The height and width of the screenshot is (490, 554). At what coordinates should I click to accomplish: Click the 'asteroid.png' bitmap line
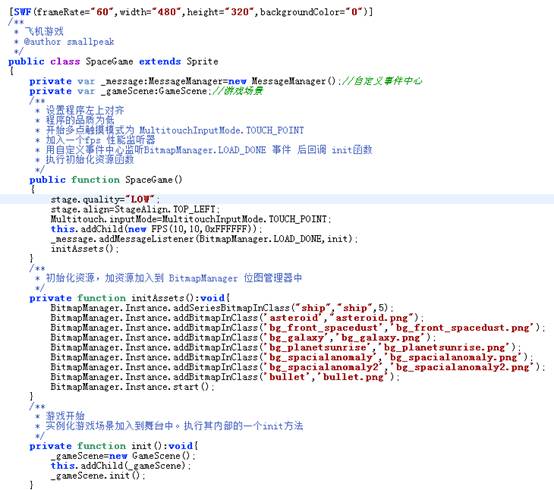click(x=236, y=318)
